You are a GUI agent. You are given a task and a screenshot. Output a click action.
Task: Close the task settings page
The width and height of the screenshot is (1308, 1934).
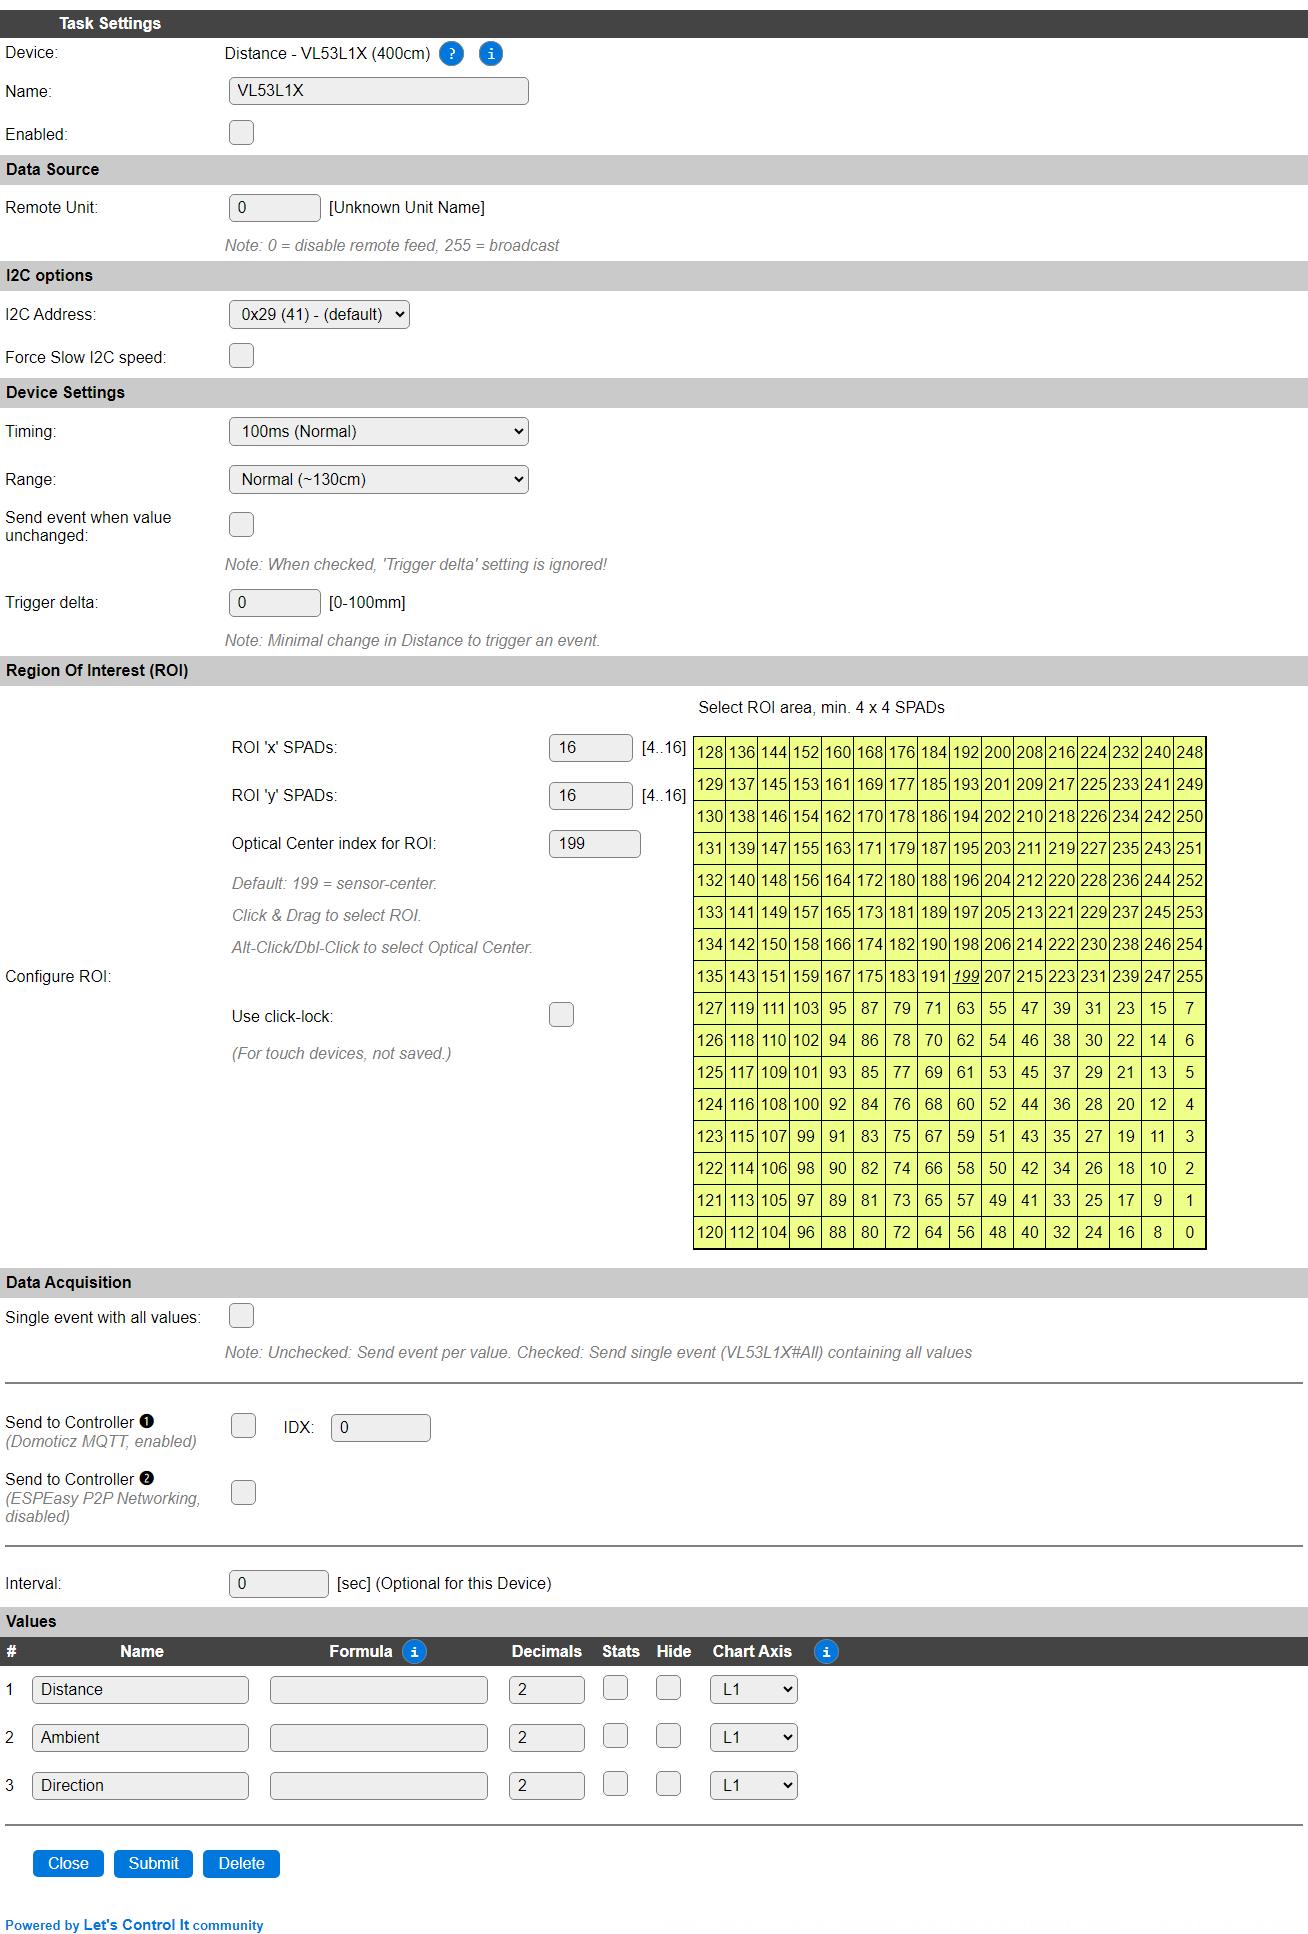pyautogui.click(x=68, y=1864)
